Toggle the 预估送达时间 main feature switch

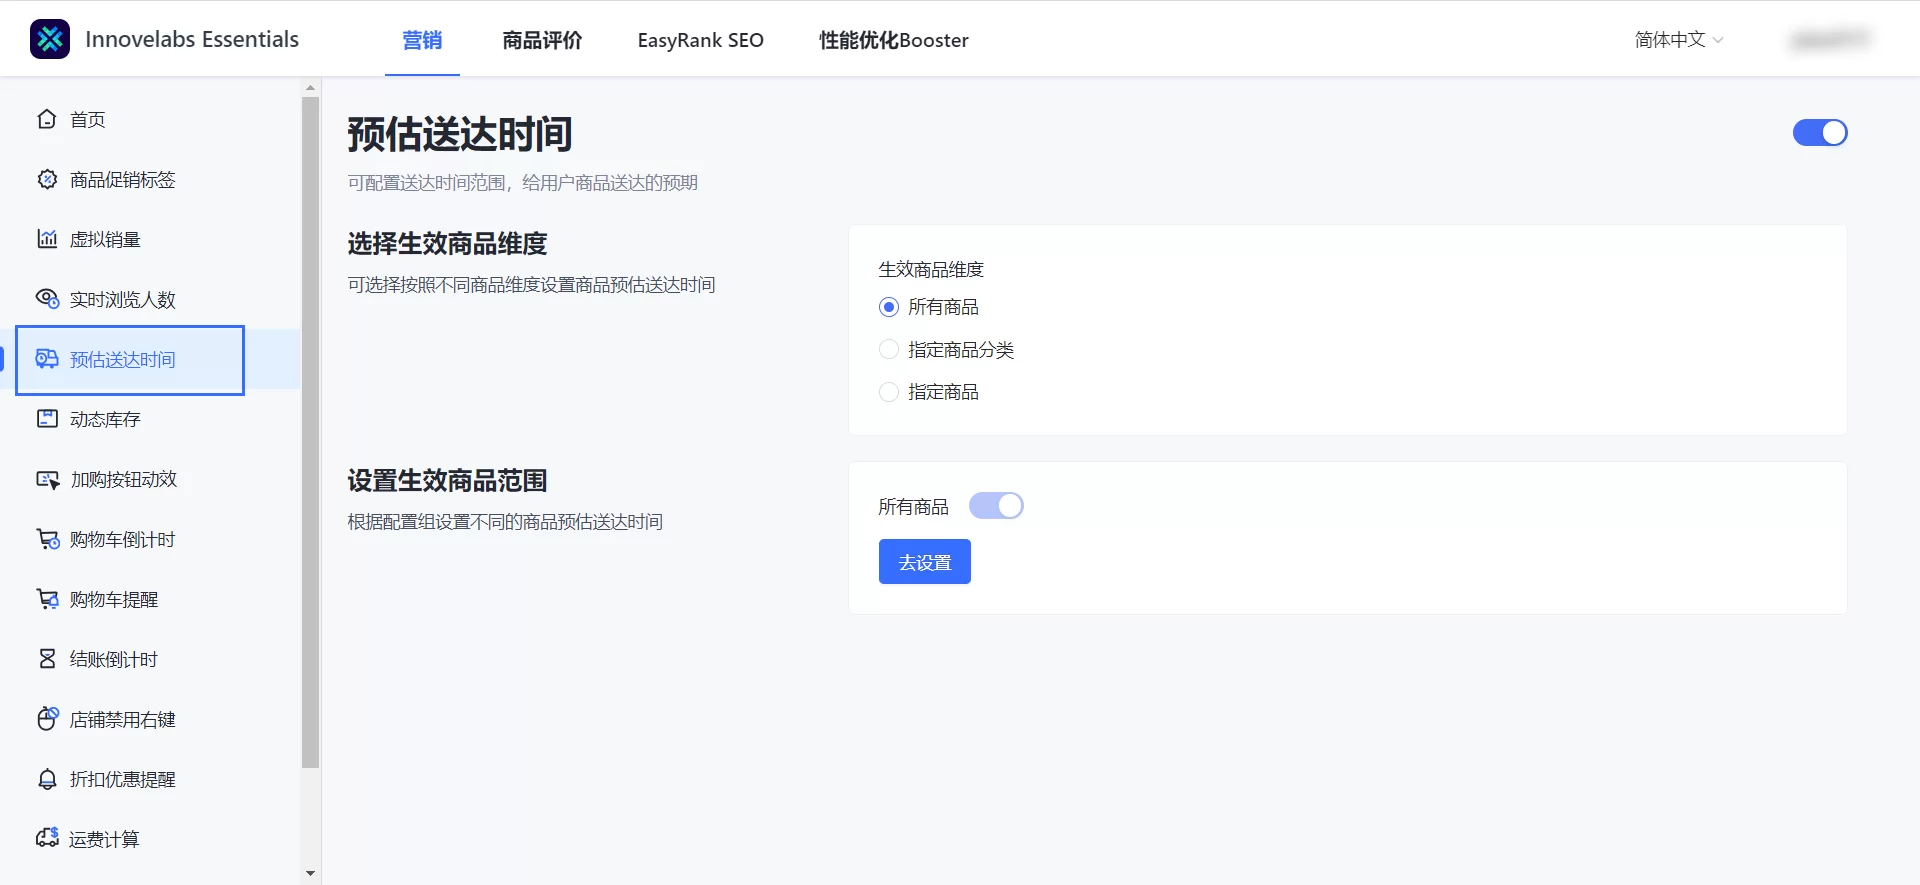pyautogui.click(x=1820, y=133)
